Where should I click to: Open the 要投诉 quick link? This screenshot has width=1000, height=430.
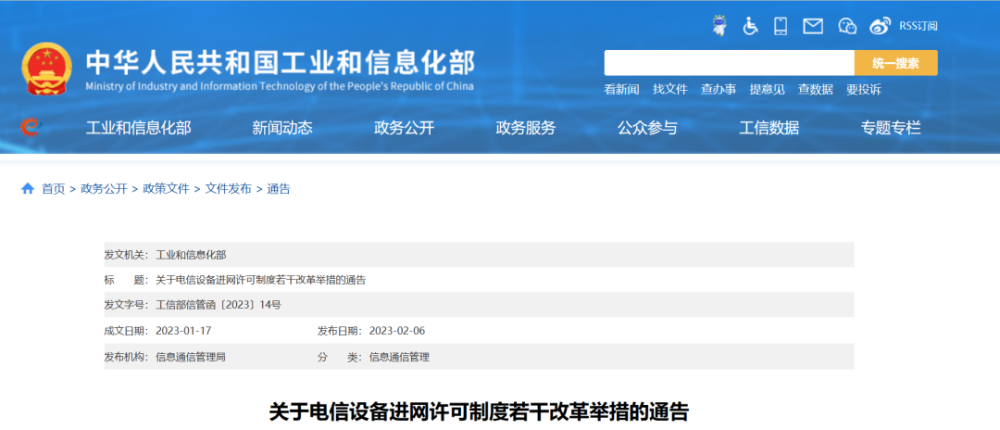pos(863,89)
